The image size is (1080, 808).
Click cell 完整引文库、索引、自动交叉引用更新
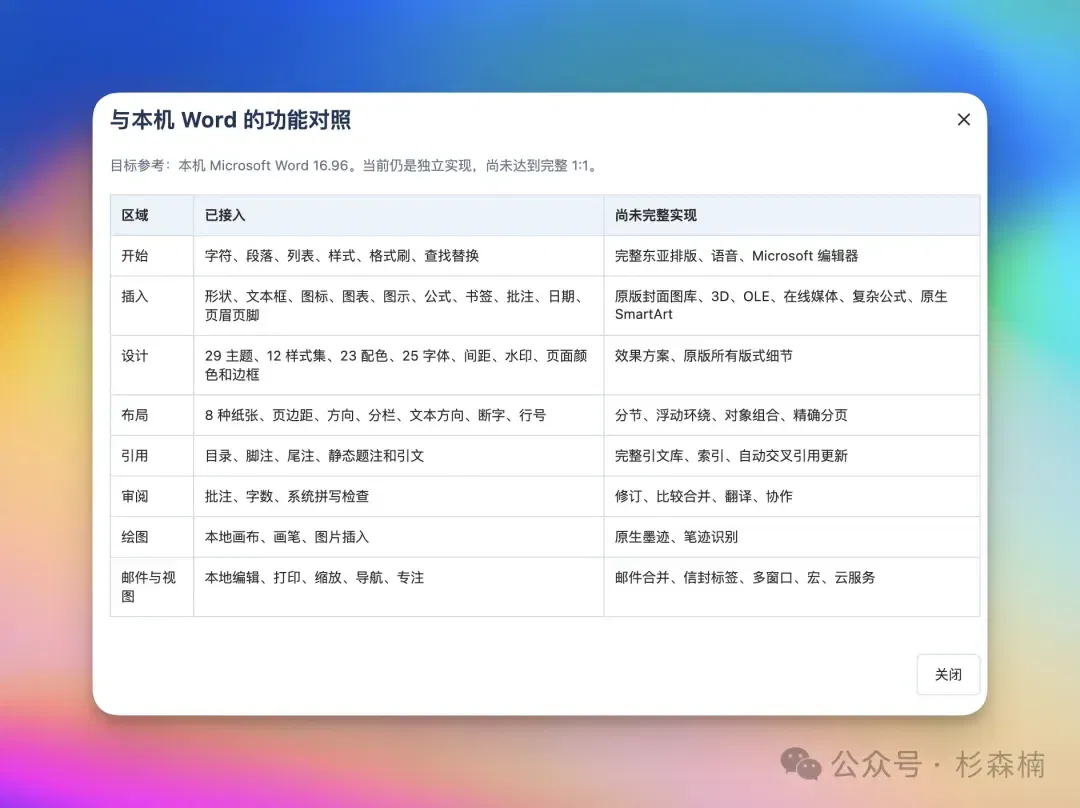pos(792,456)
